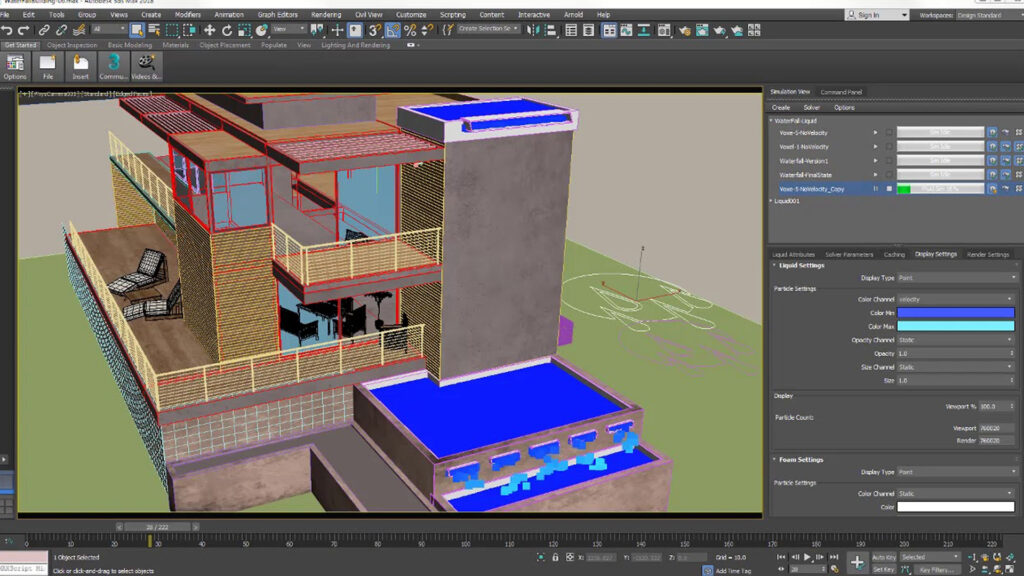Open the Modifiers menu
The width and height of the screenshot is (1024, 576).
pos(187,14)
